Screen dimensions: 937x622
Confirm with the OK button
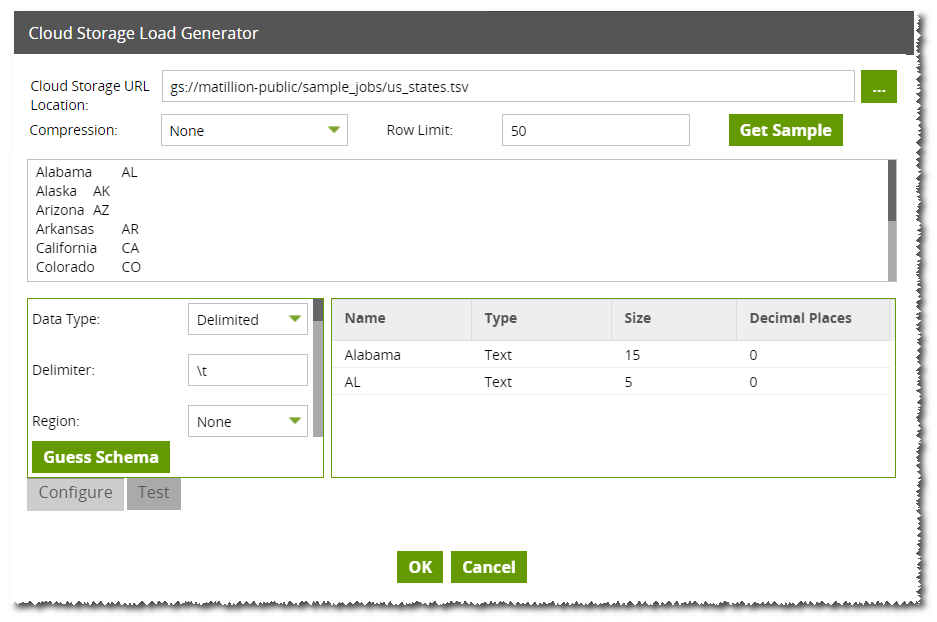coord(419,566)
